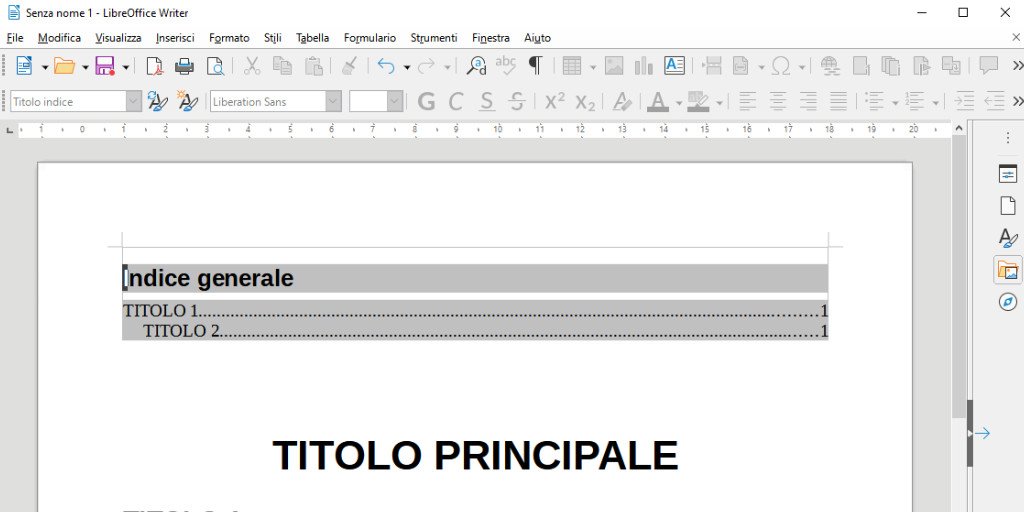Open the Stili menu

pos(272,38)
